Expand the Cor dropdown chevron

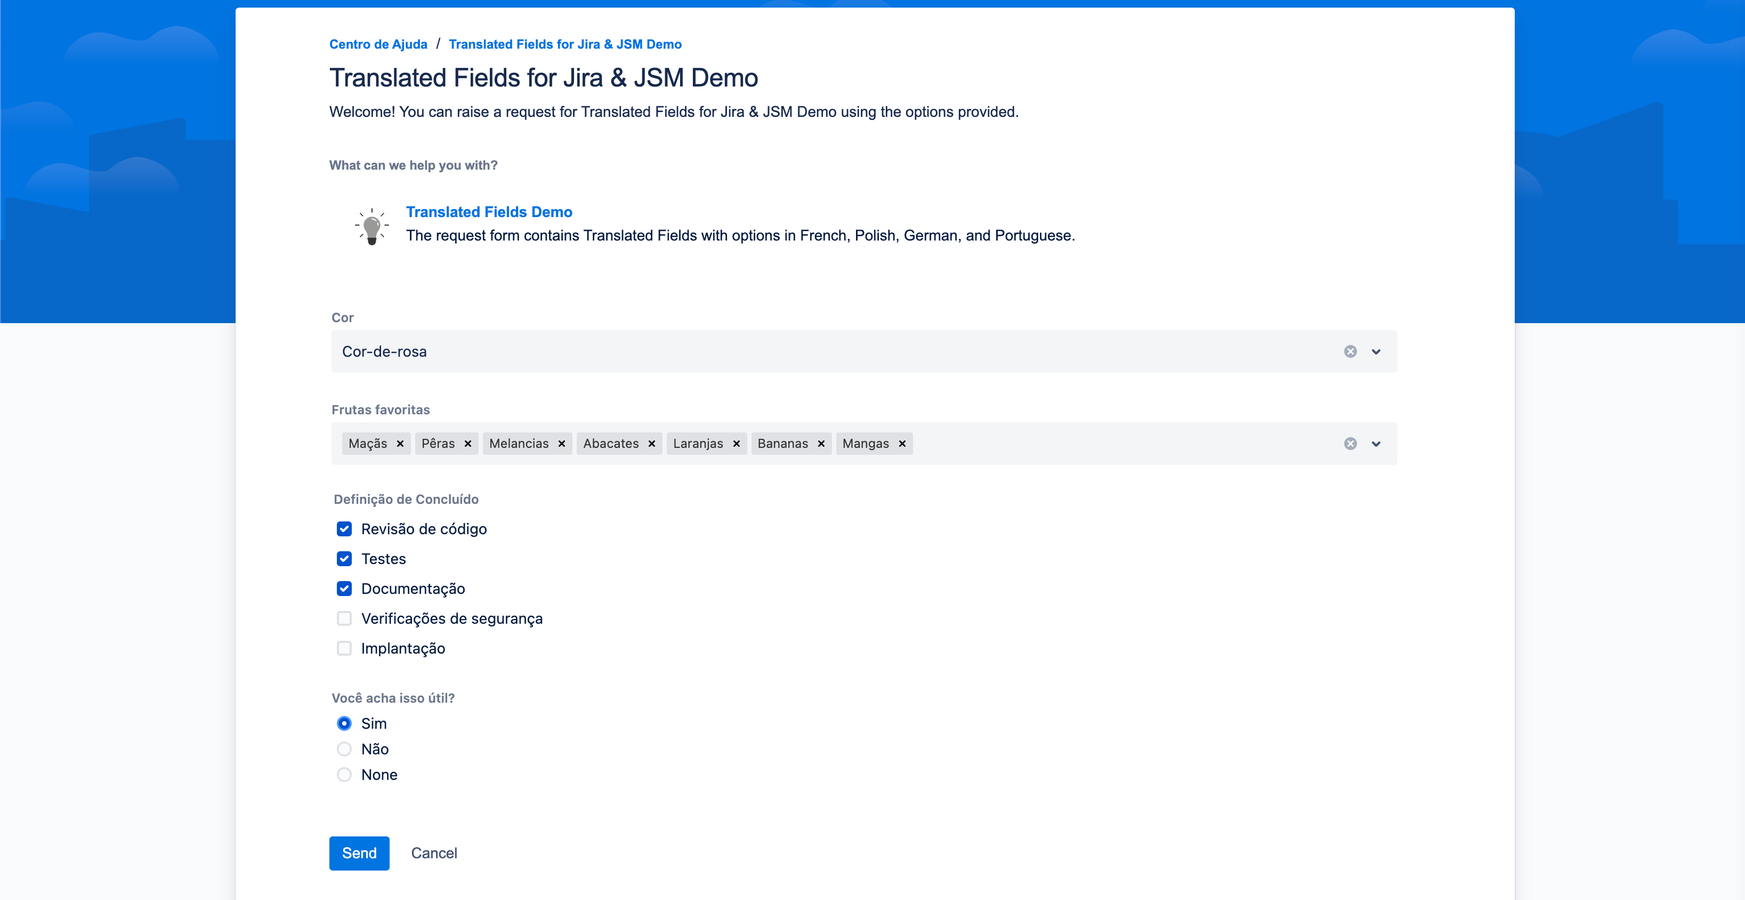click(x=1376, y=352)
